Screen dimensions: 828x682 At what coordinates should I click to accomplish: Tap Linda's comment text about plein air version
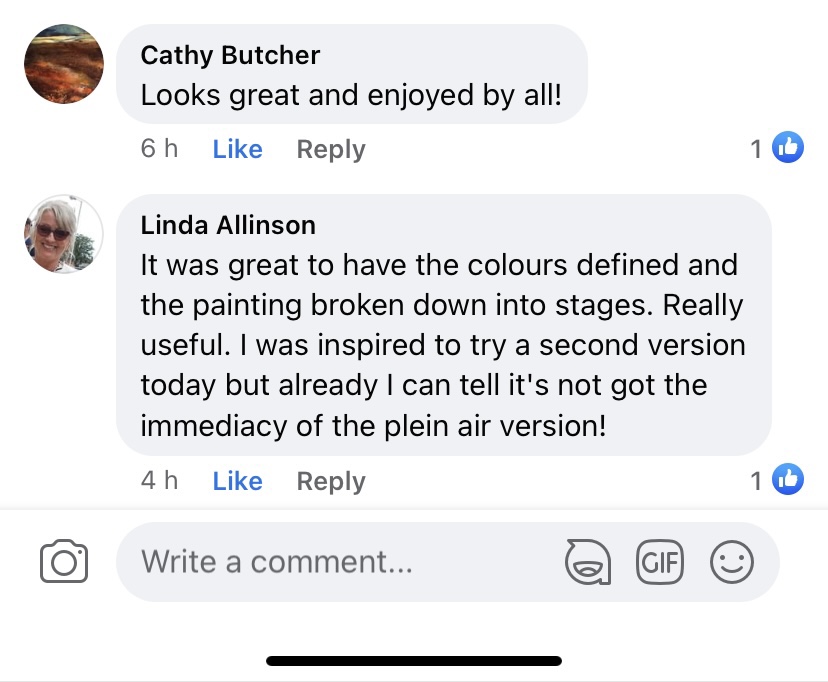click(x=440, y=345)
